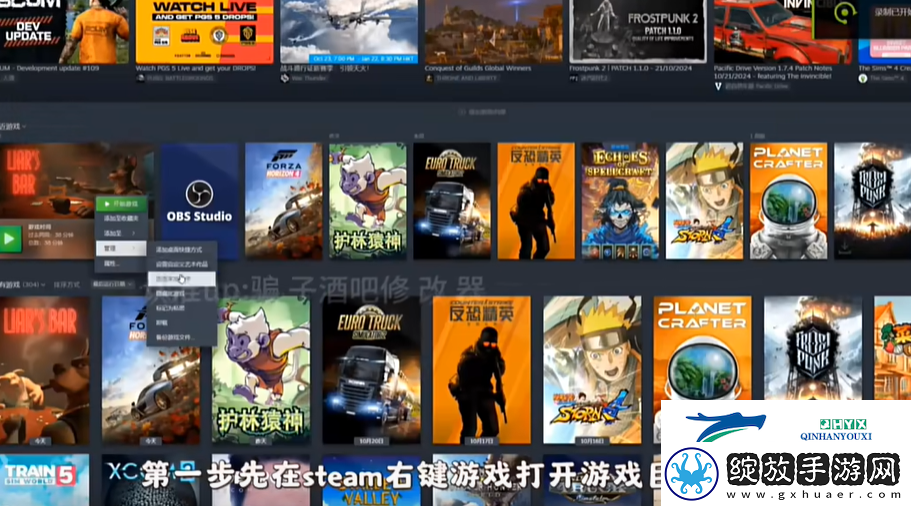Select 护林猿神 cover in recent games shelf

coord(368,201)
